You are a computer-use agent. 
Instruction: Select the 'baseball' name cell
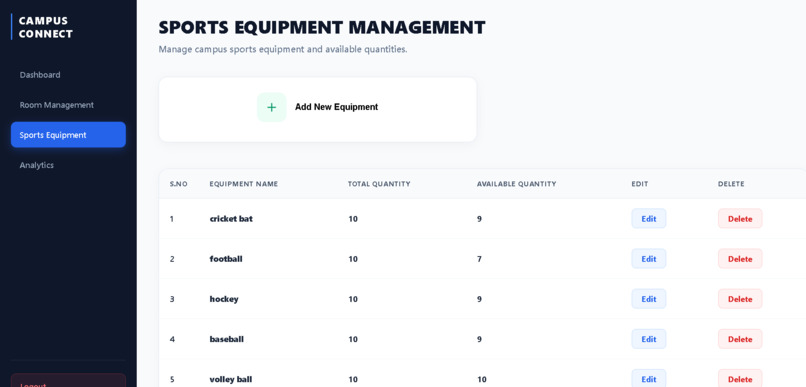tap(227, 339)
